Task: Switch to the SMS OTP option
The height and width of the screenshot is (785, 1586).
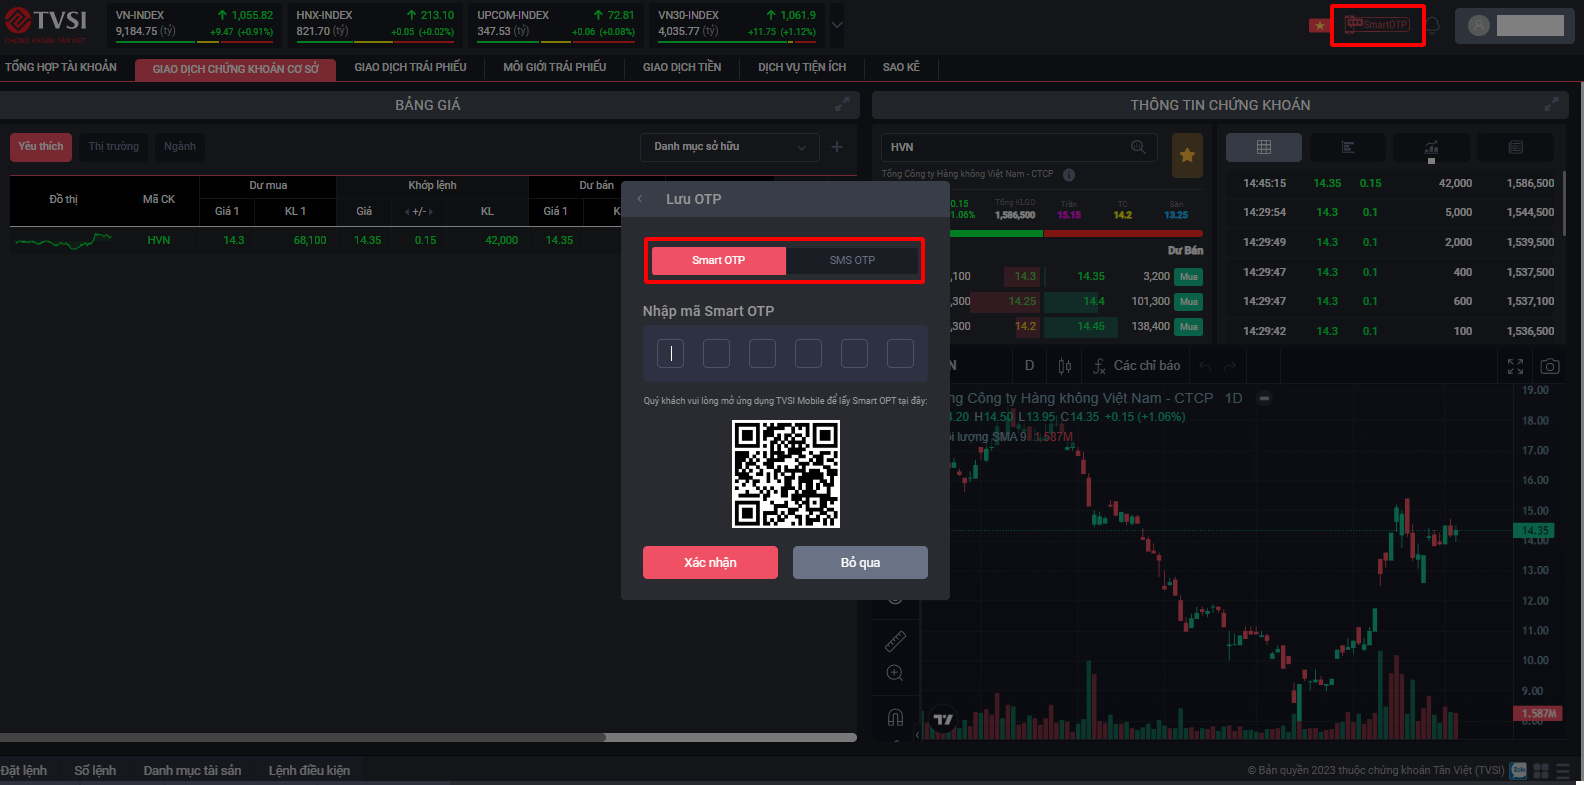Action: (x=852, y=260)
